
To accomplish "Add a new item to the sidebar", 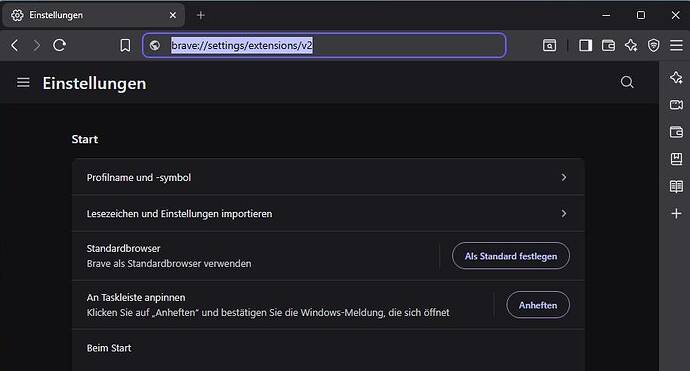I will [x=676, y=213].
